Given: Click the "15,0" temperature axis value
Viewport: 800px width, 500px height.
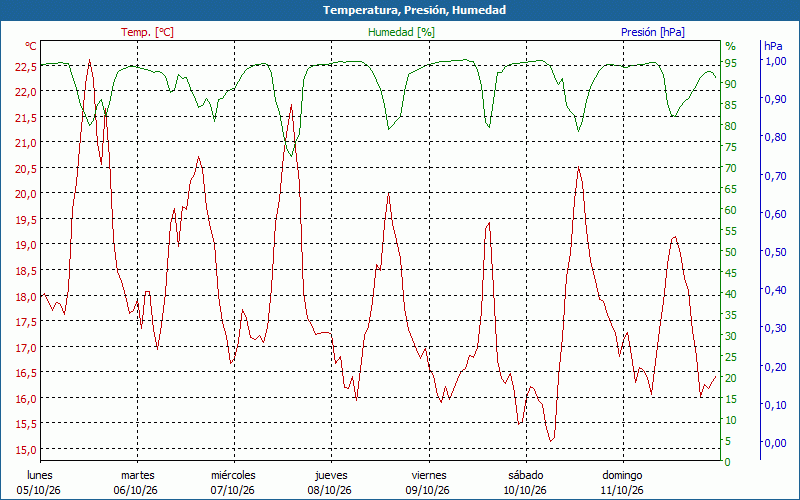Looking at the screenshot, I should (27, 449).
